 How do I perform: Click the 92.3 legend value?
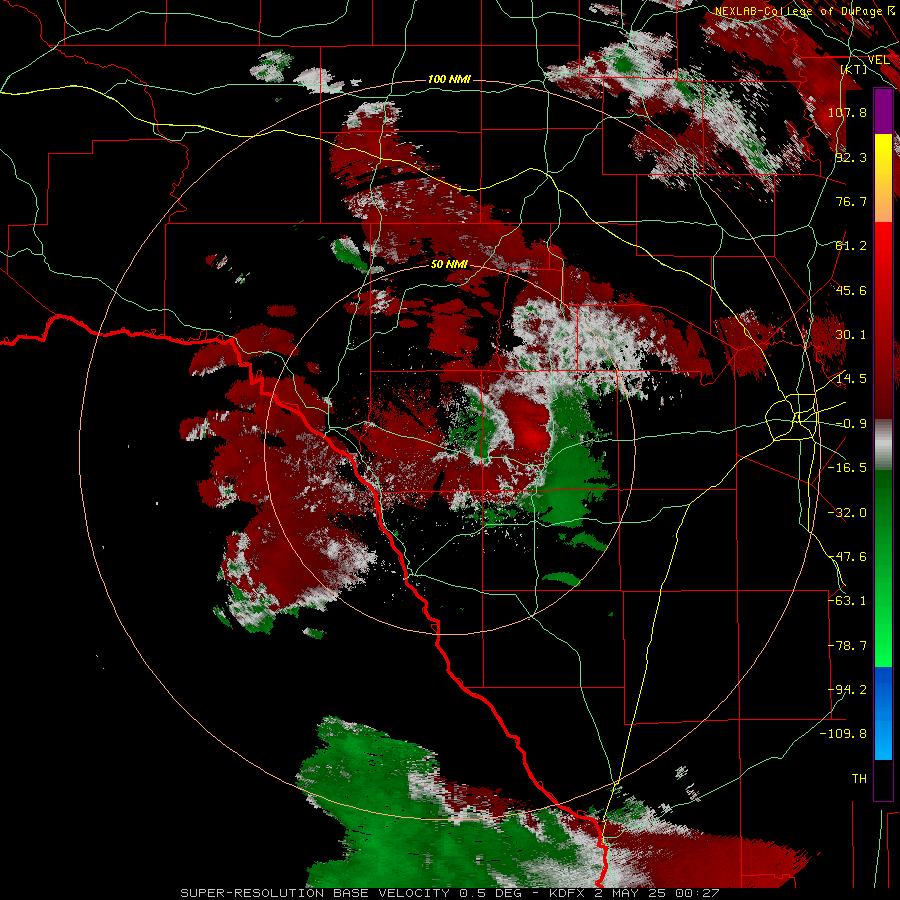pos(851,157)
